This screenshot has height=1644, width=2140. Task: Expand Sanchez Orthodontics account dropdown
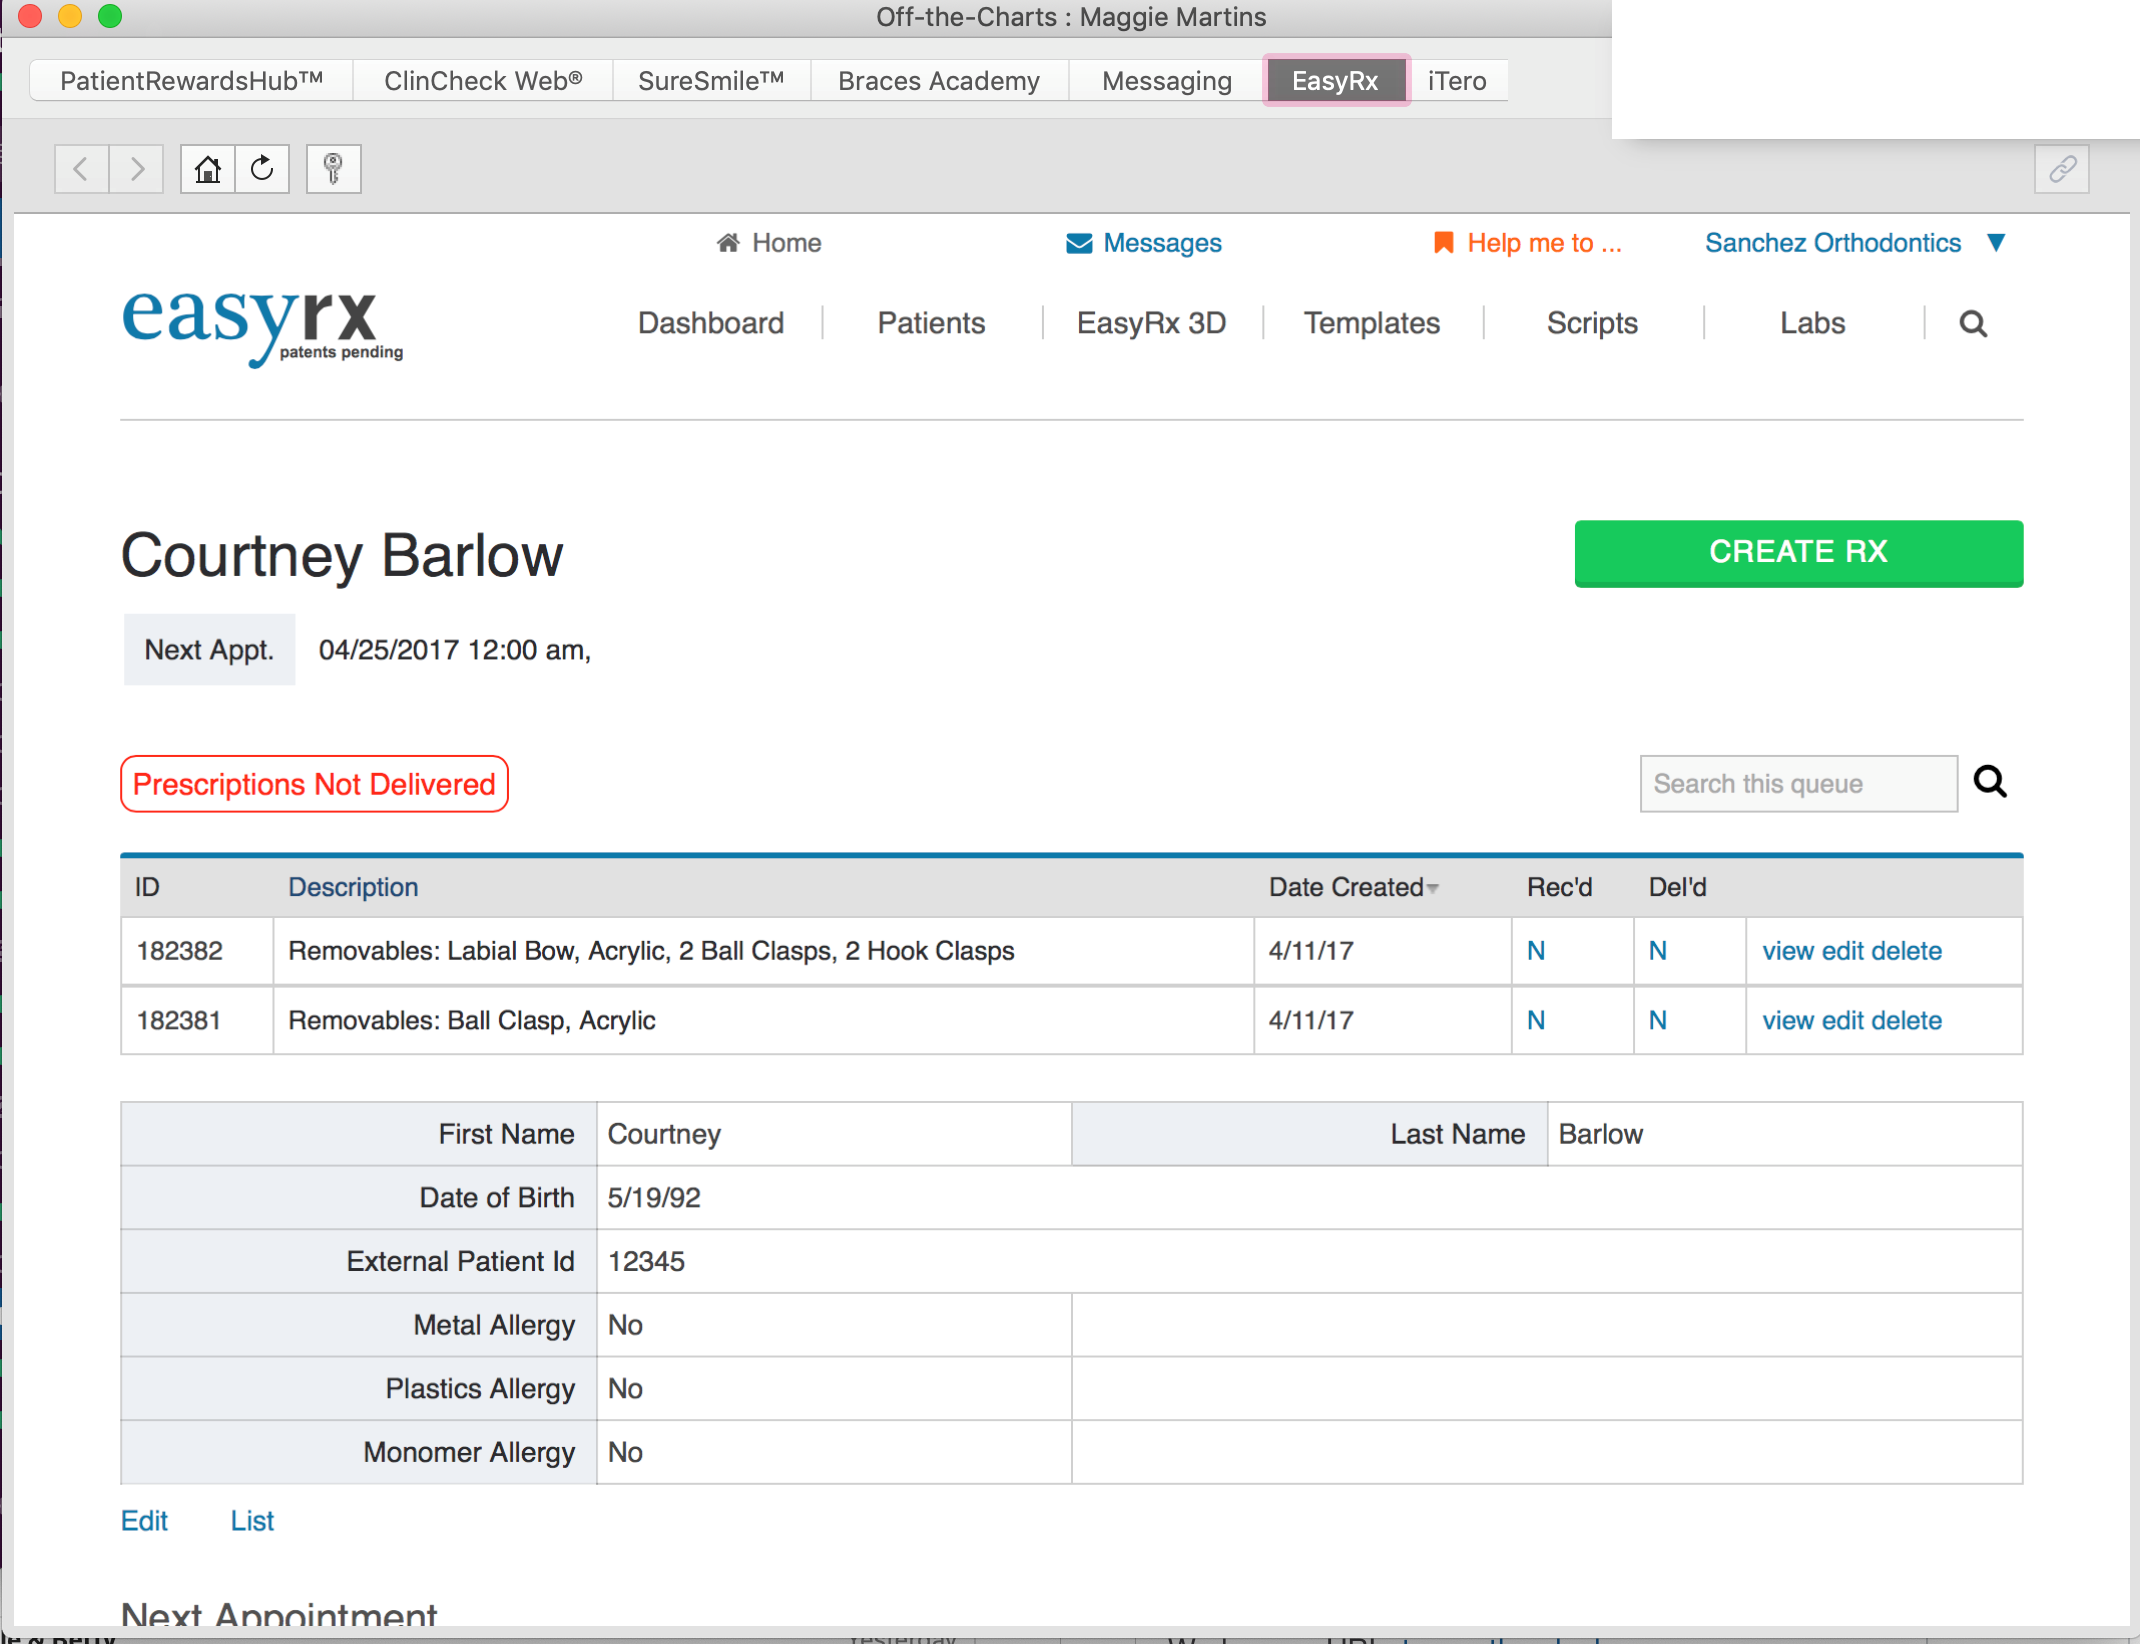point(1996,243)
